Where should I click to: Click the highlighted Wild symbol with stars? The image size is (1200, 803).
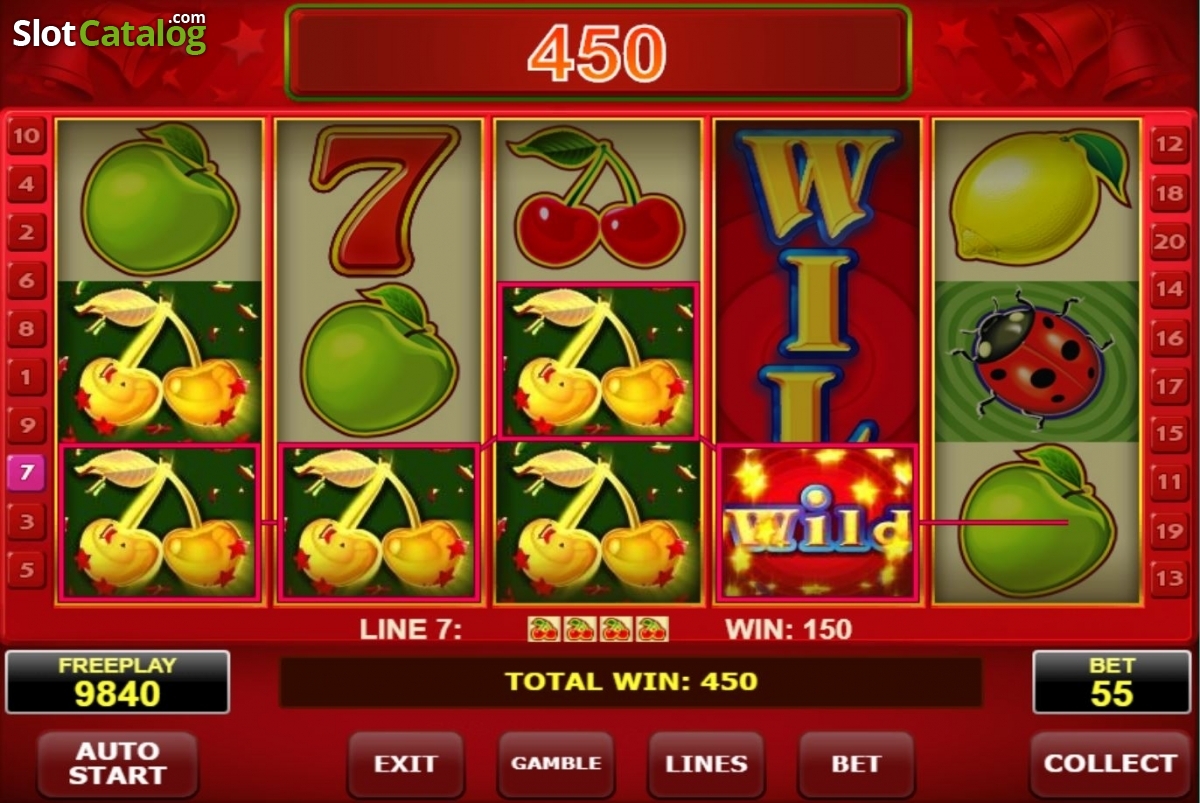[817, 523]
